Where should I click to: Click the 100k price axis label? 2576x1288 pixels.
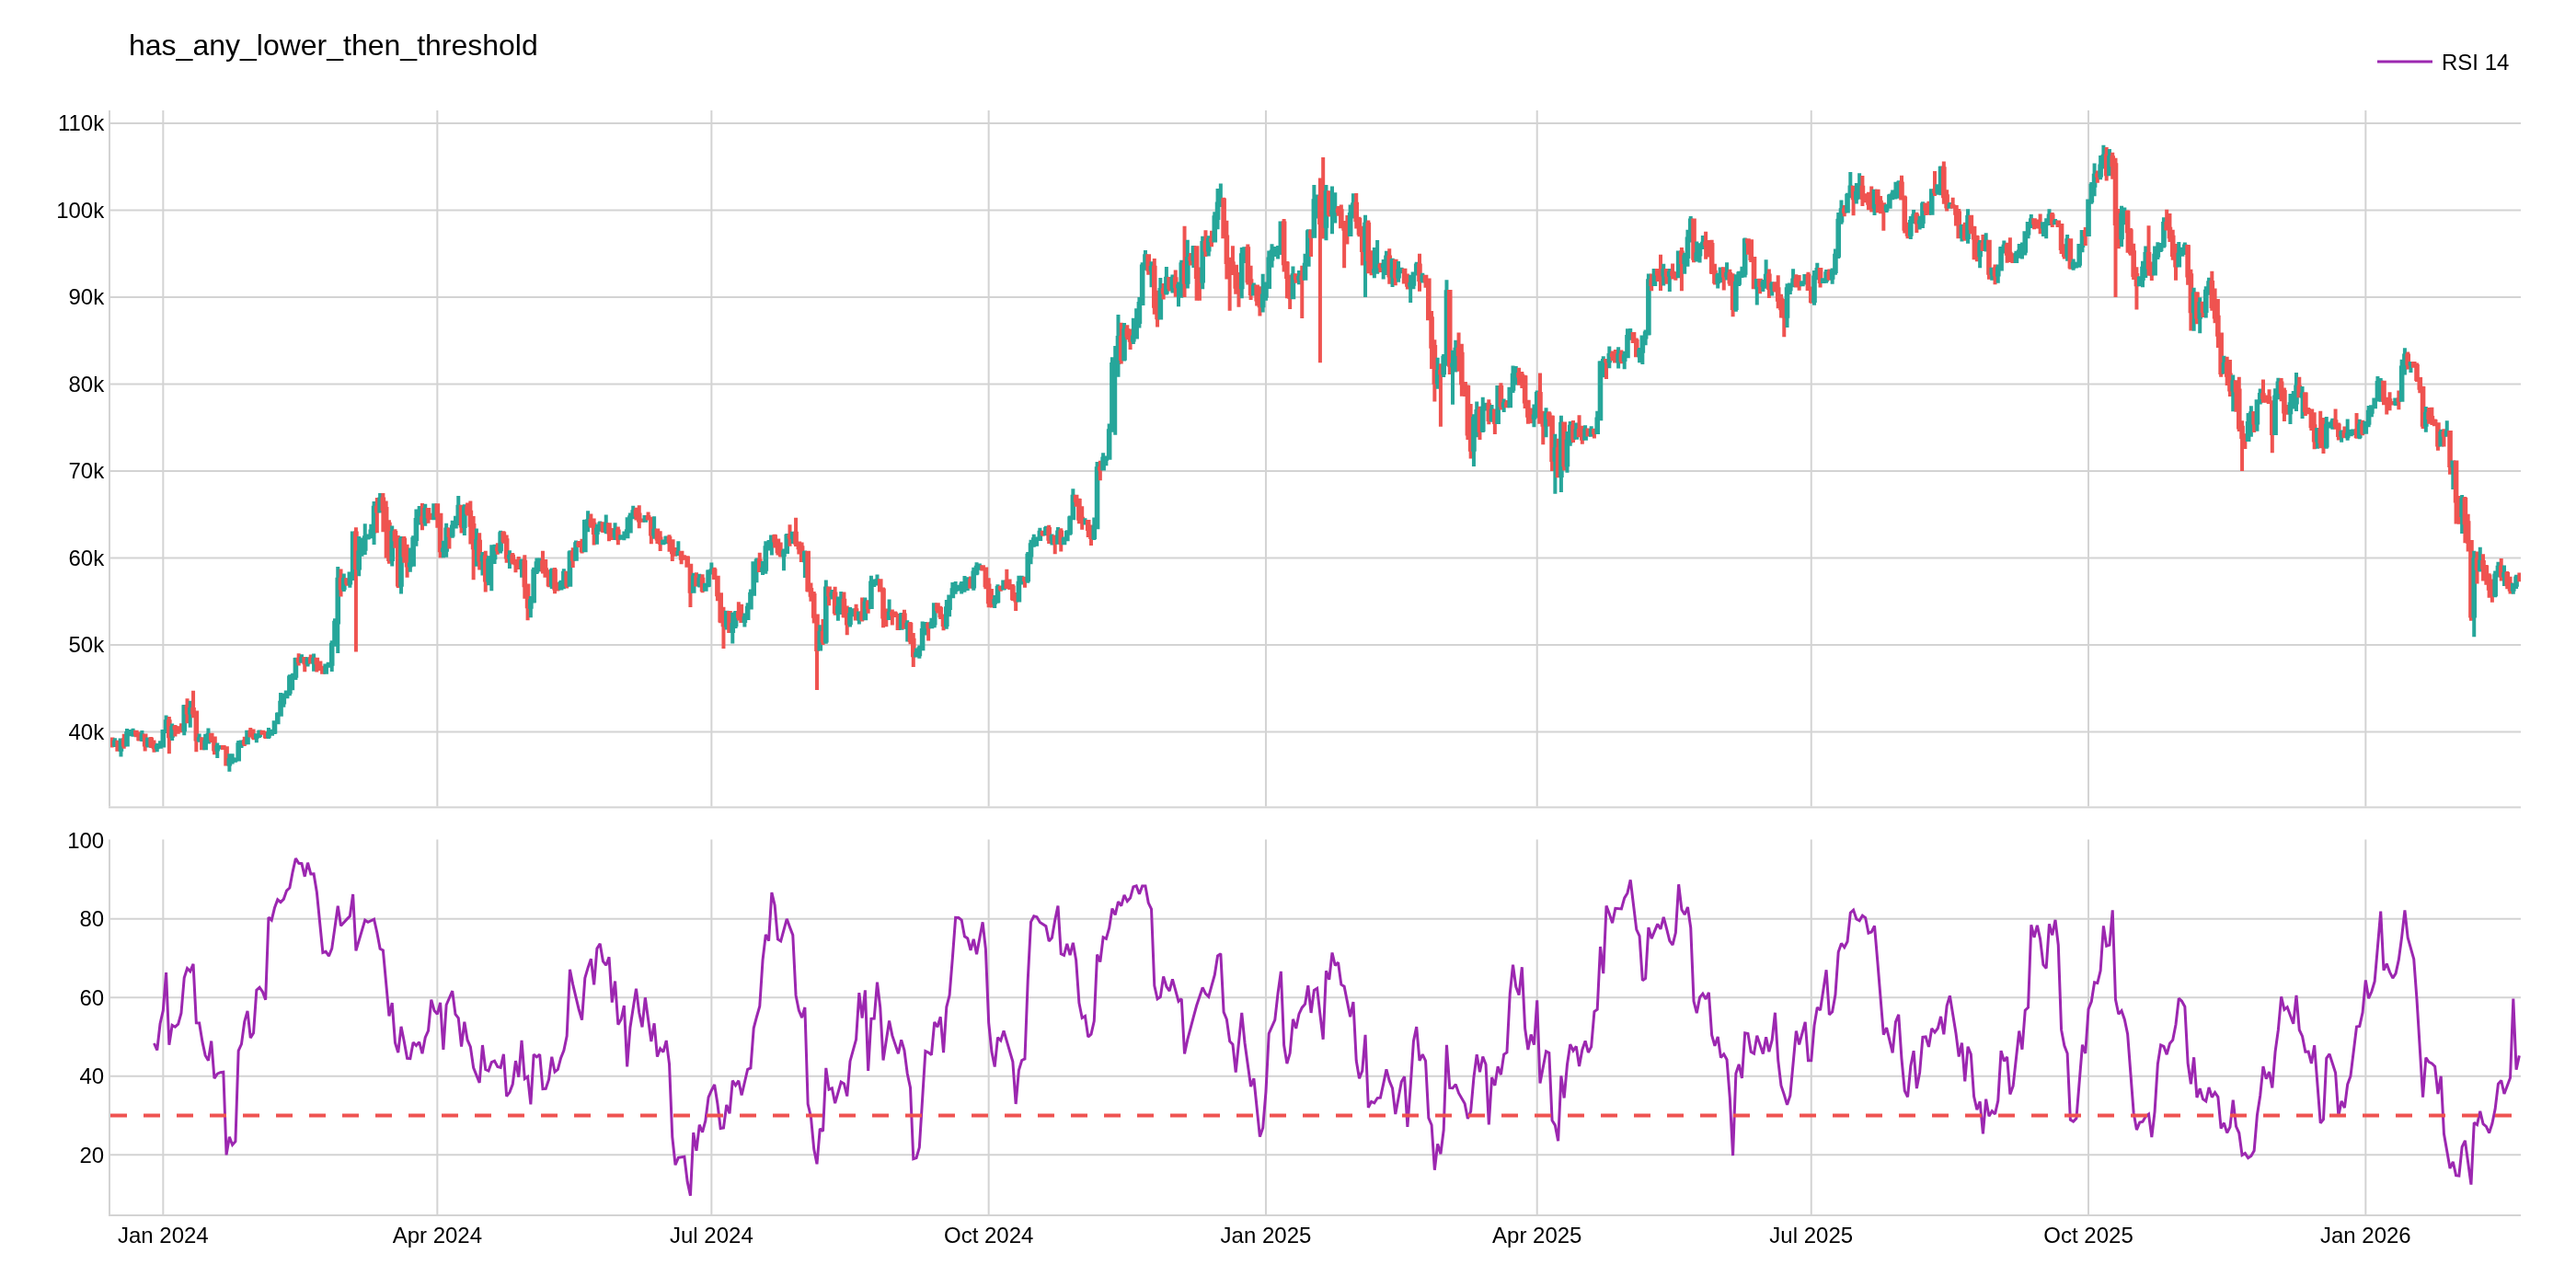(x=80, y=211)
